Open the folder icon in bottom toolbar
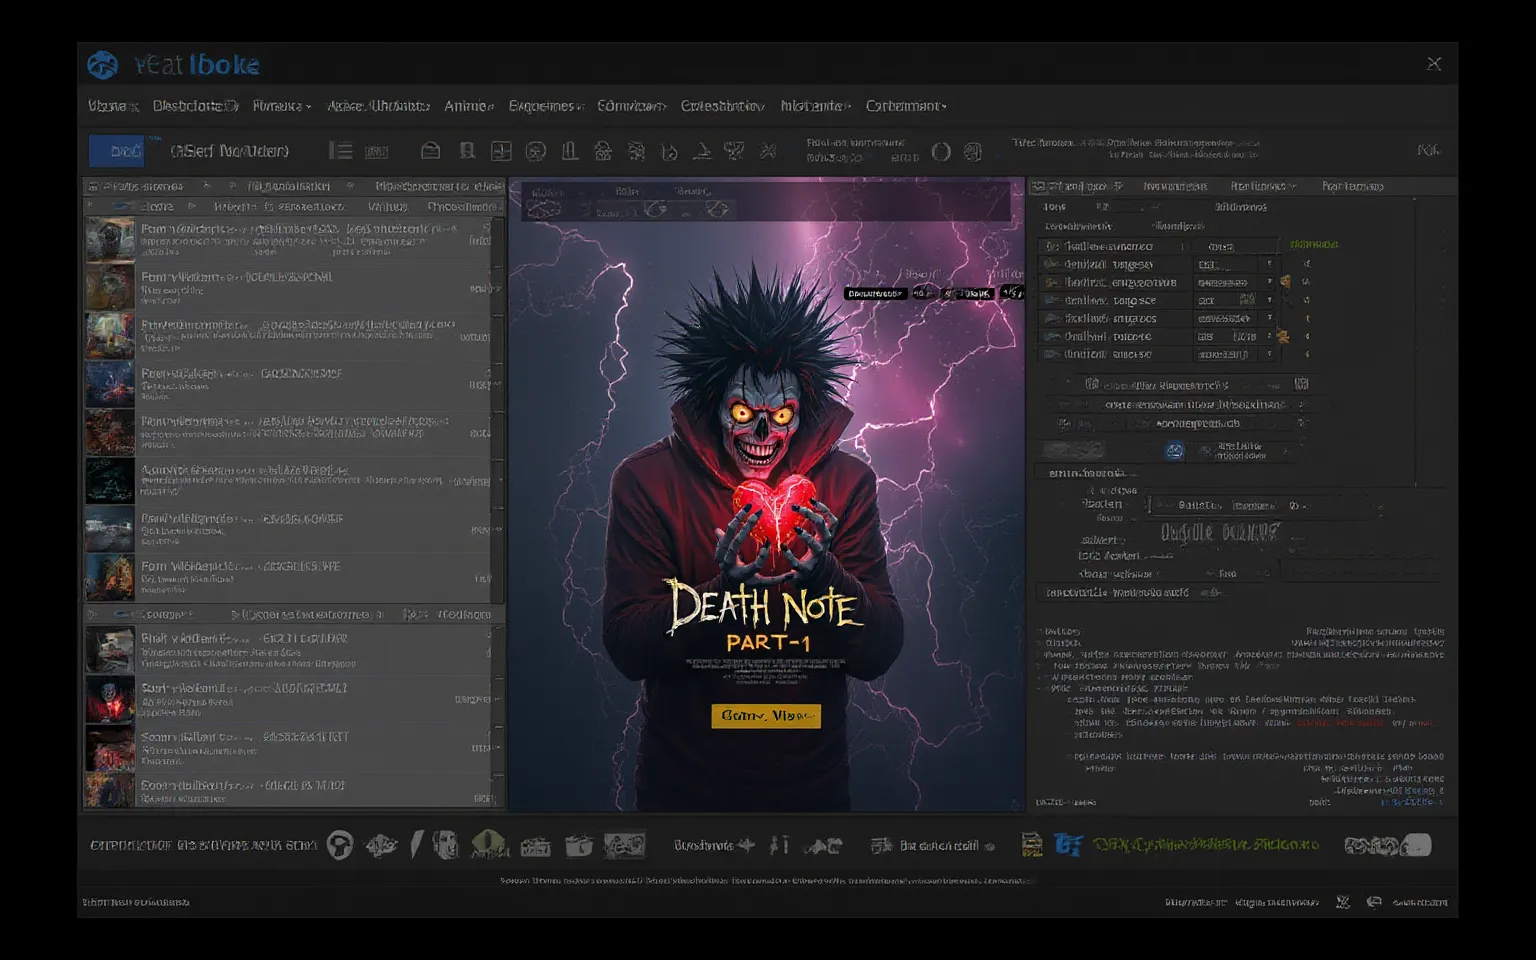This screenshot has height=960, width=1536. 579,846
